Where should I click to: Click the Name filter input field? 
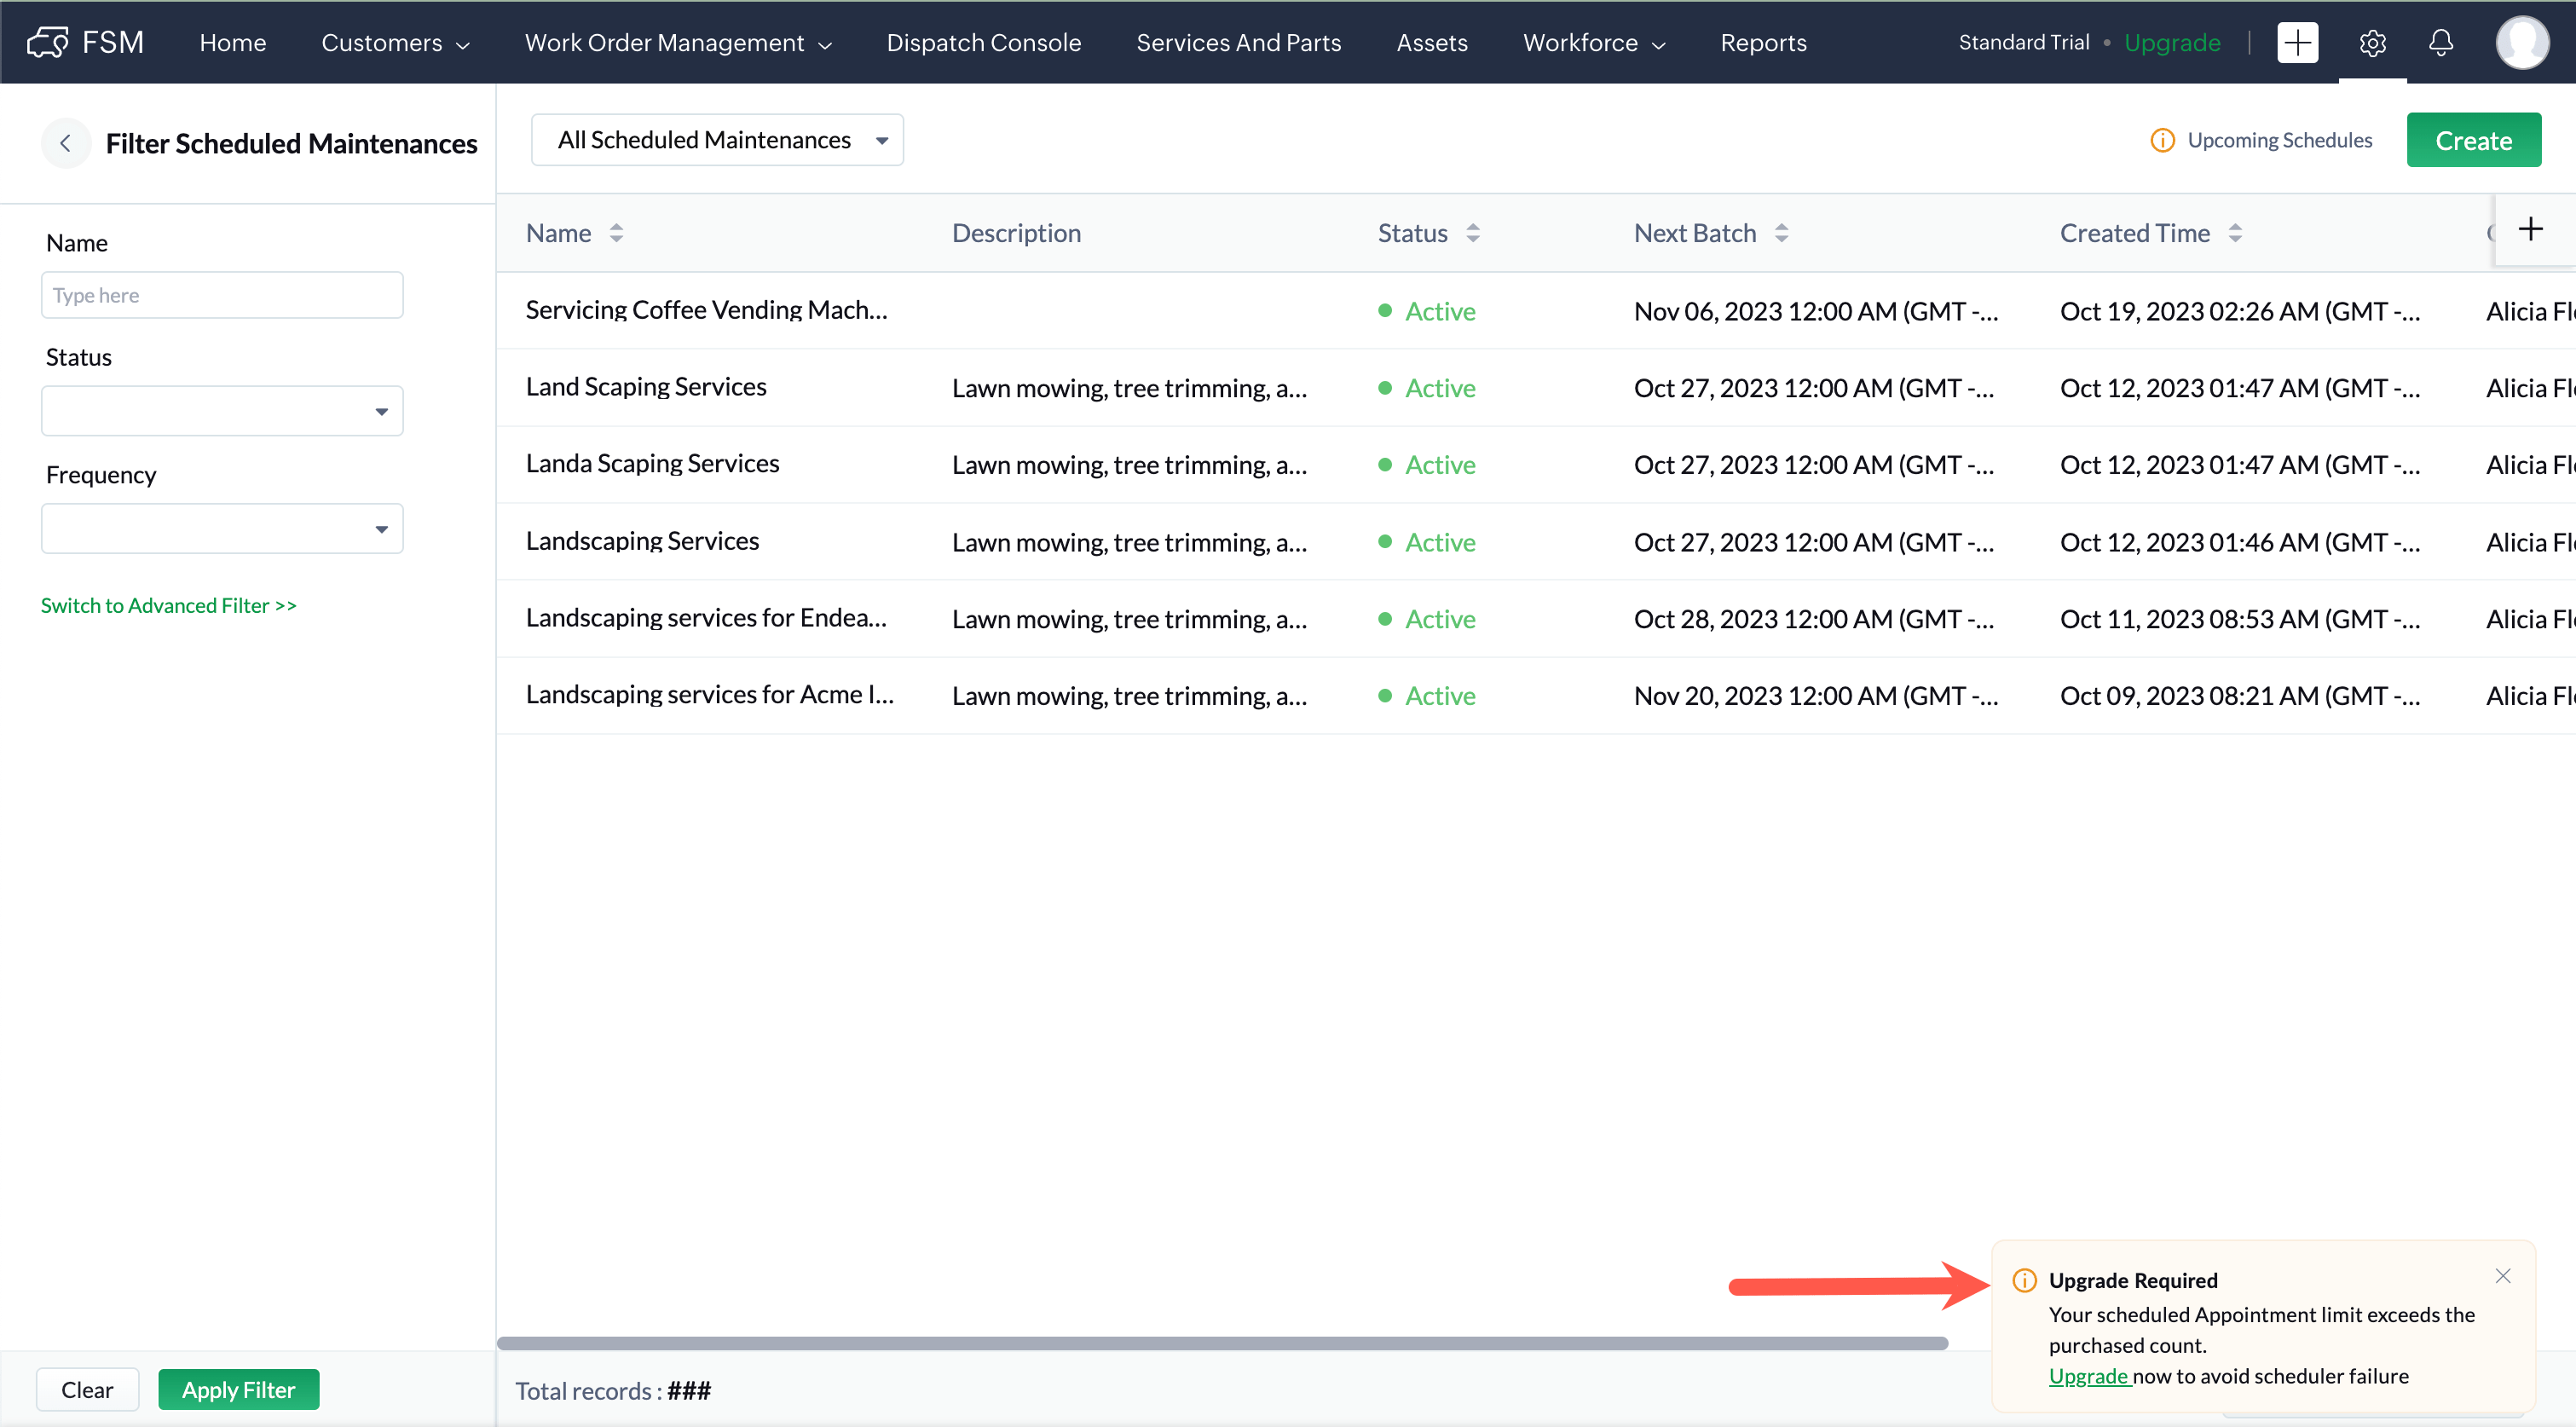pos(222,295)
